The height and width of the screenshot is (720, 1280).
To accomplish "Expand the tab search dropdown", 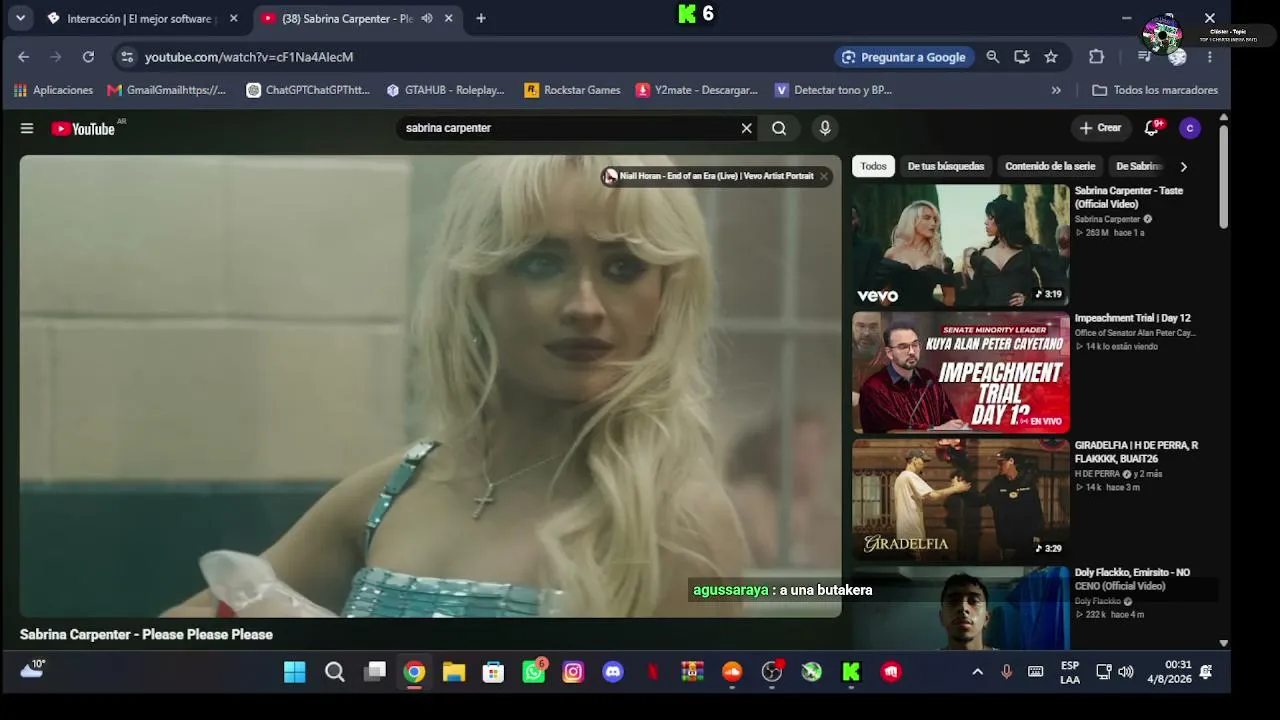I will 20,18.
